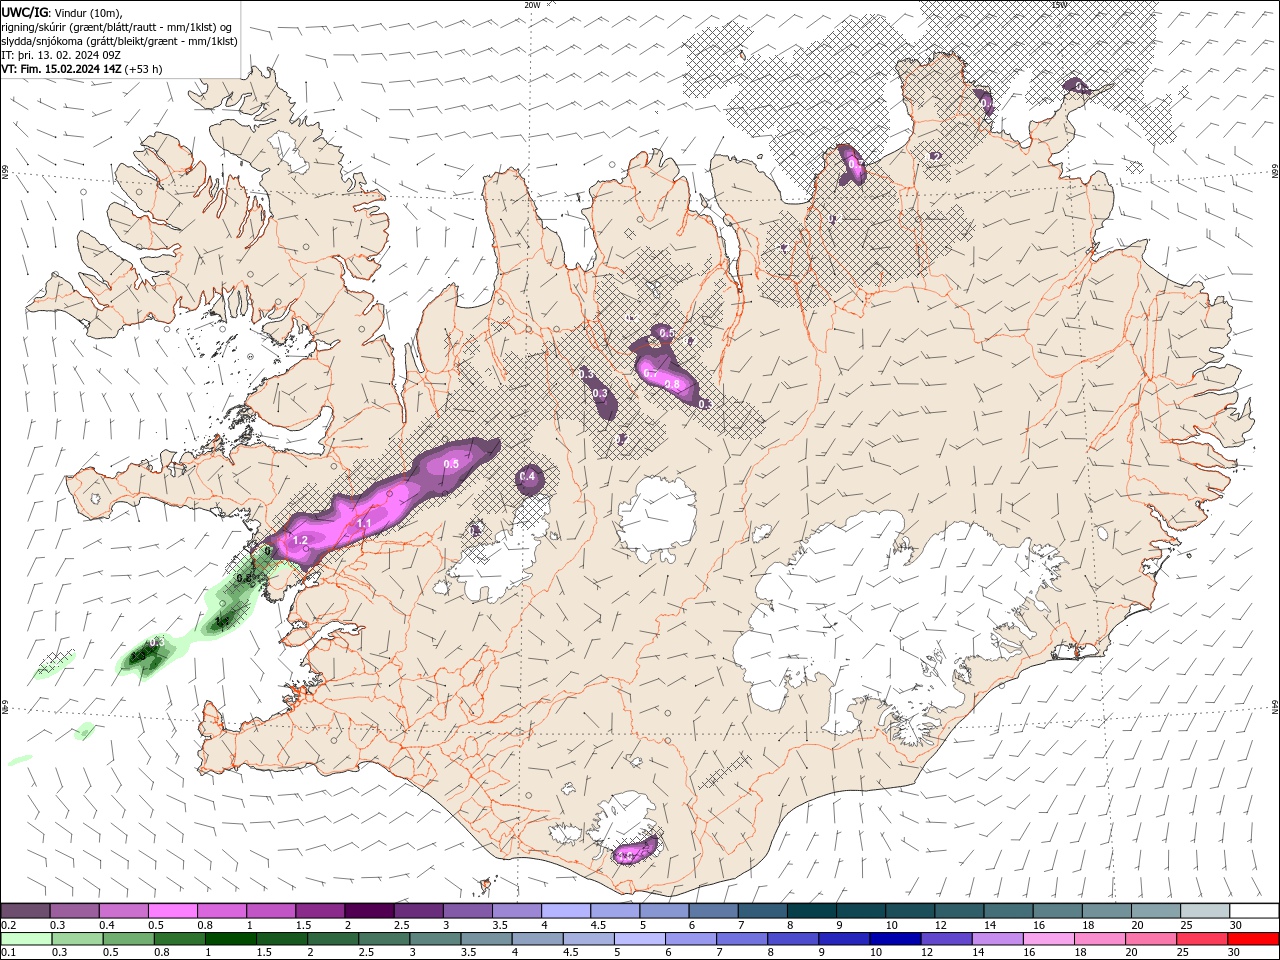
Task: Pick the bright pink snow swatch labeled 0.5
Action: 173,911
